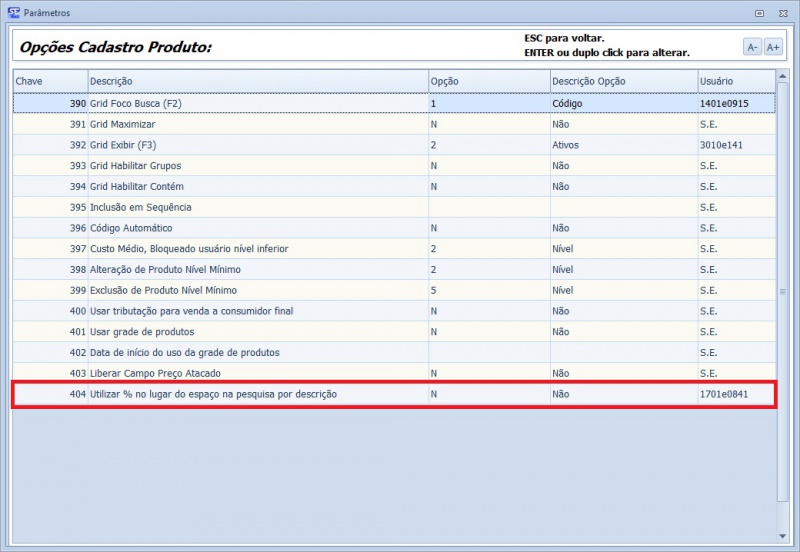
Task: Select the Código Automático parameter row
Action: (x=255, y=228)
